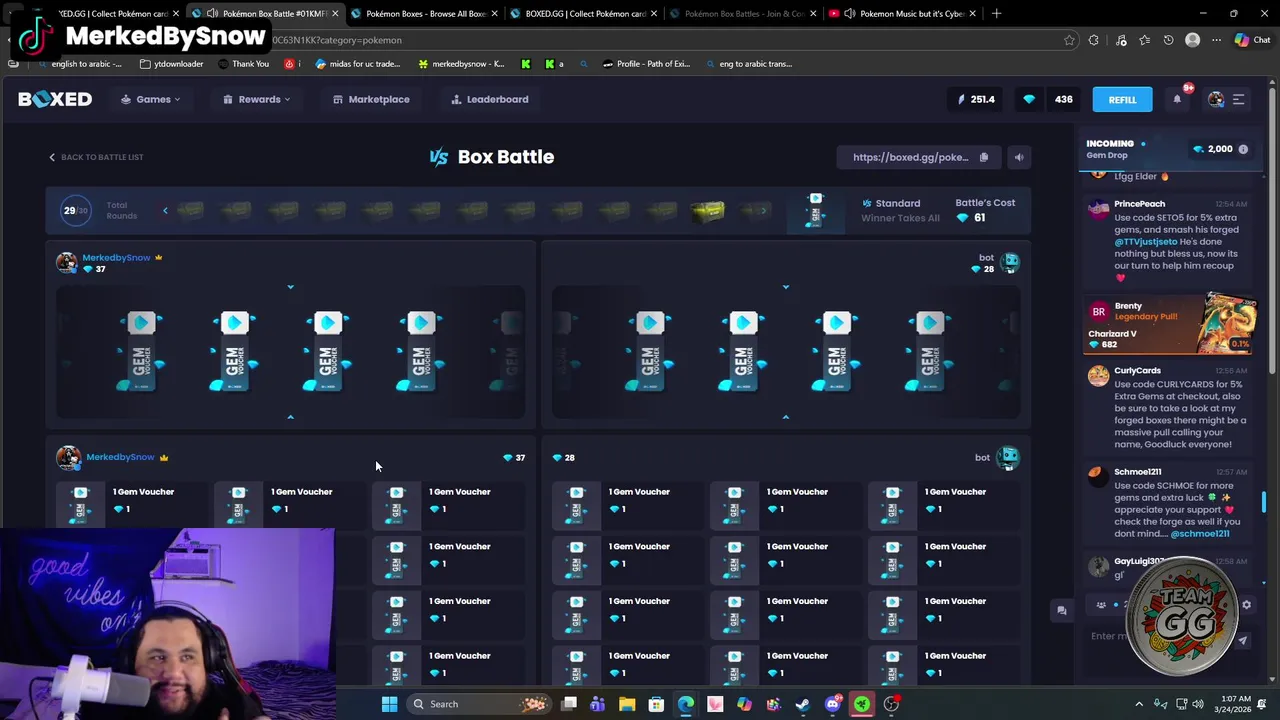
Task: Click Gem Drop info icon next to 2,000
Action: 1243,149
